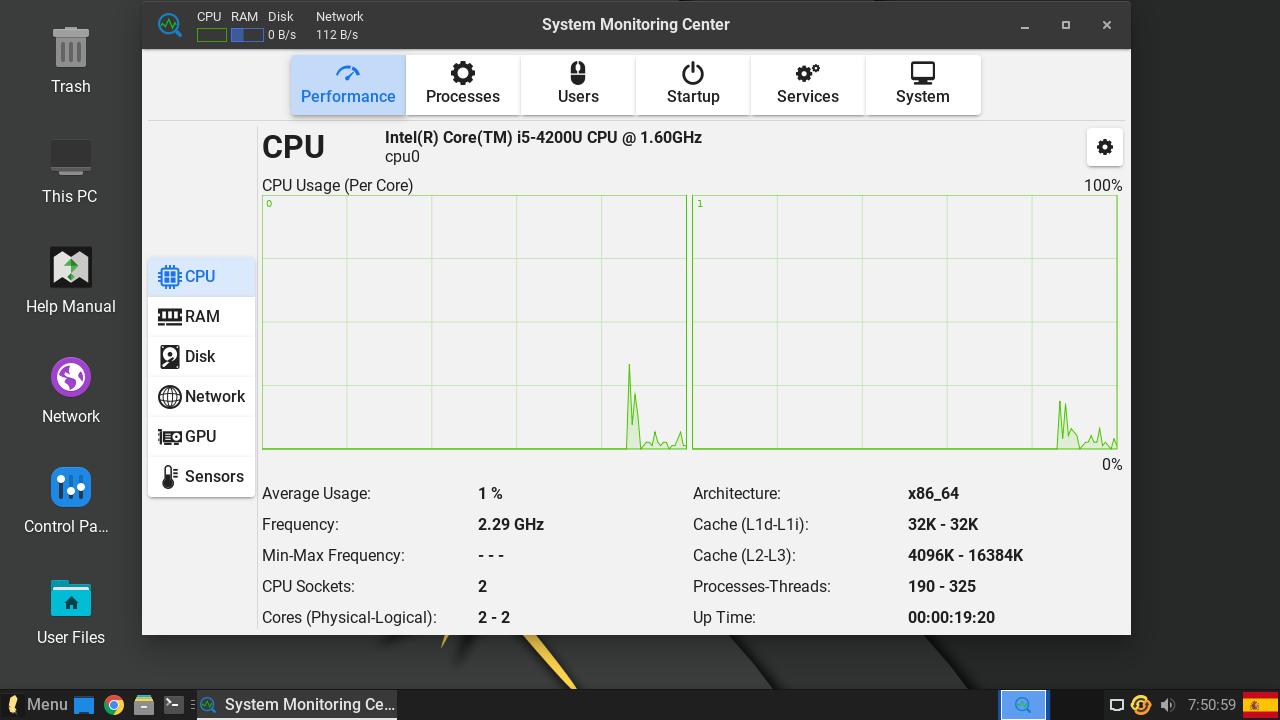Screen dimensions: 1280x720
Task: Click the highlighted workspace pager in taskbar
Action: pos(1023,705)
